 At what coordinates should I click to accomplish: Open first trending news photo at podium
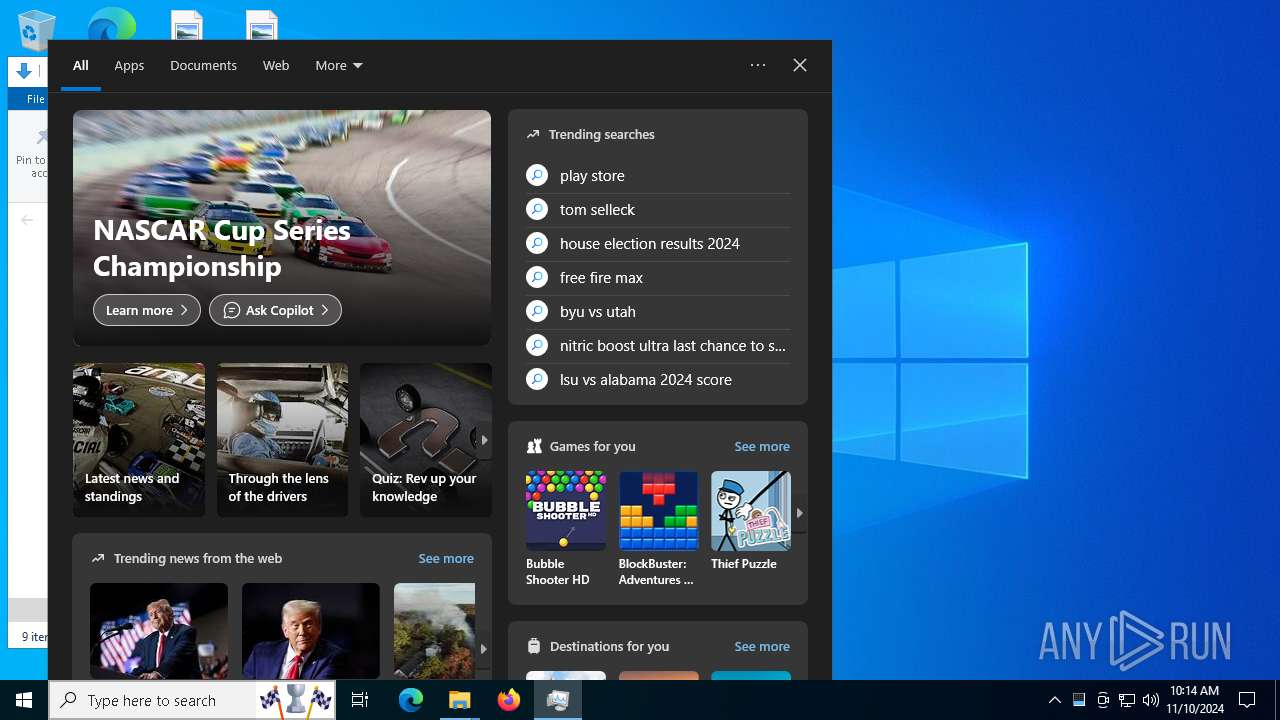pyautogui.click(x=159, y=631)
